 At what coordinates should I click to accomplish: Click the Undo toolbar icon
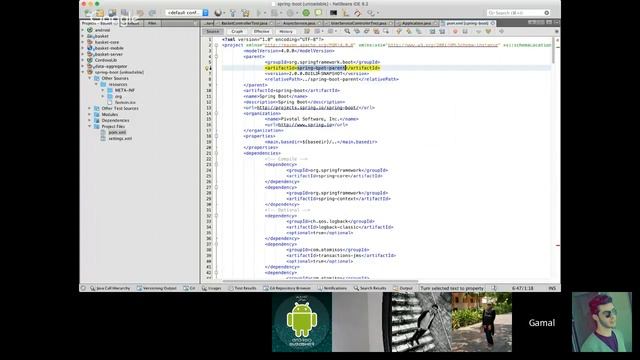pos(140,13)
